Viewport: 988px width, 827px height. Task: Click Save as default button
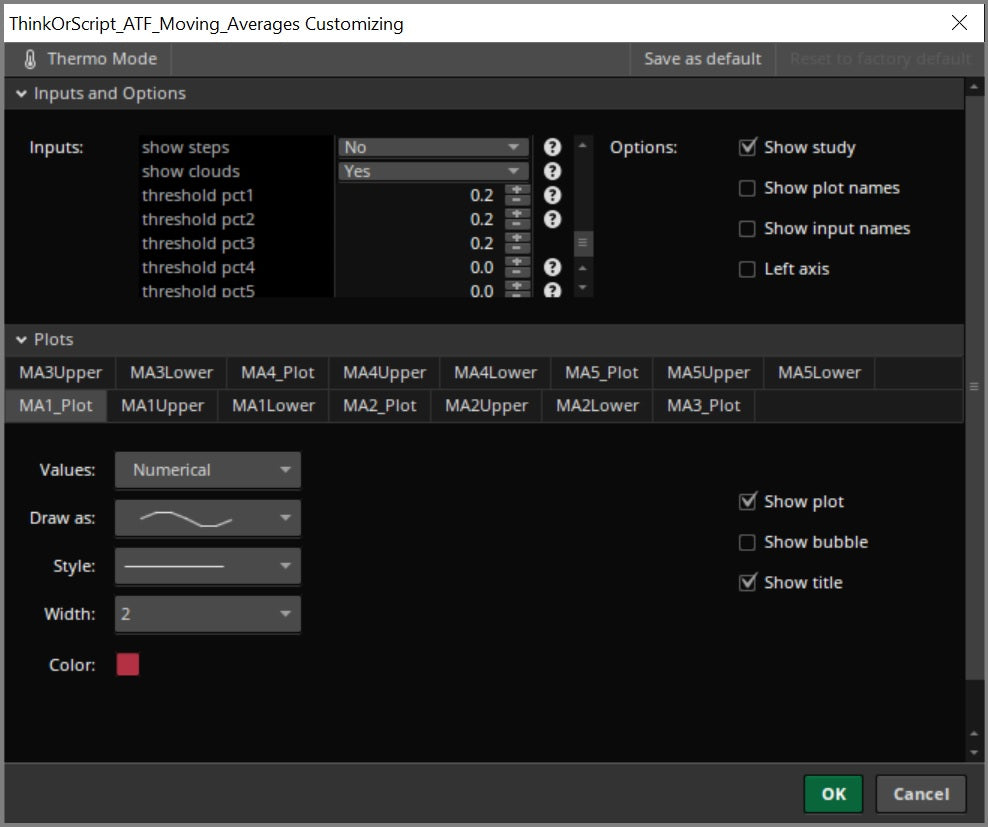[x=703, y=59]
